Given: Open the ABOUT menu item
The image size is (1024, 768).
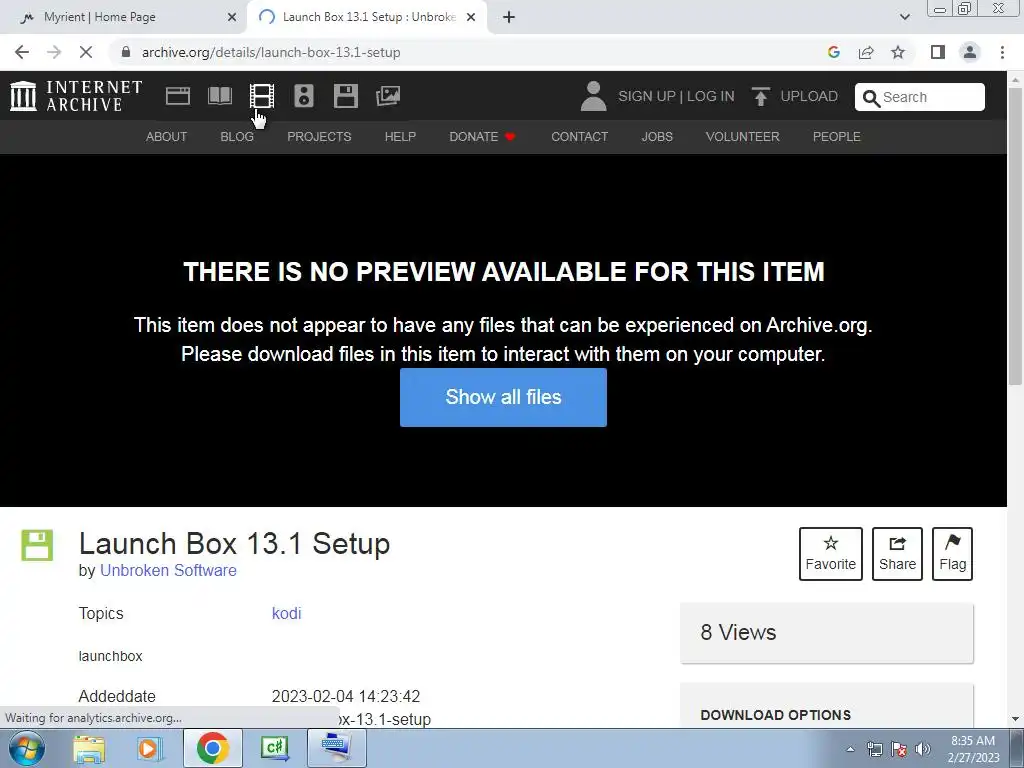Looking at the screenshot, I should click(167, 136).
